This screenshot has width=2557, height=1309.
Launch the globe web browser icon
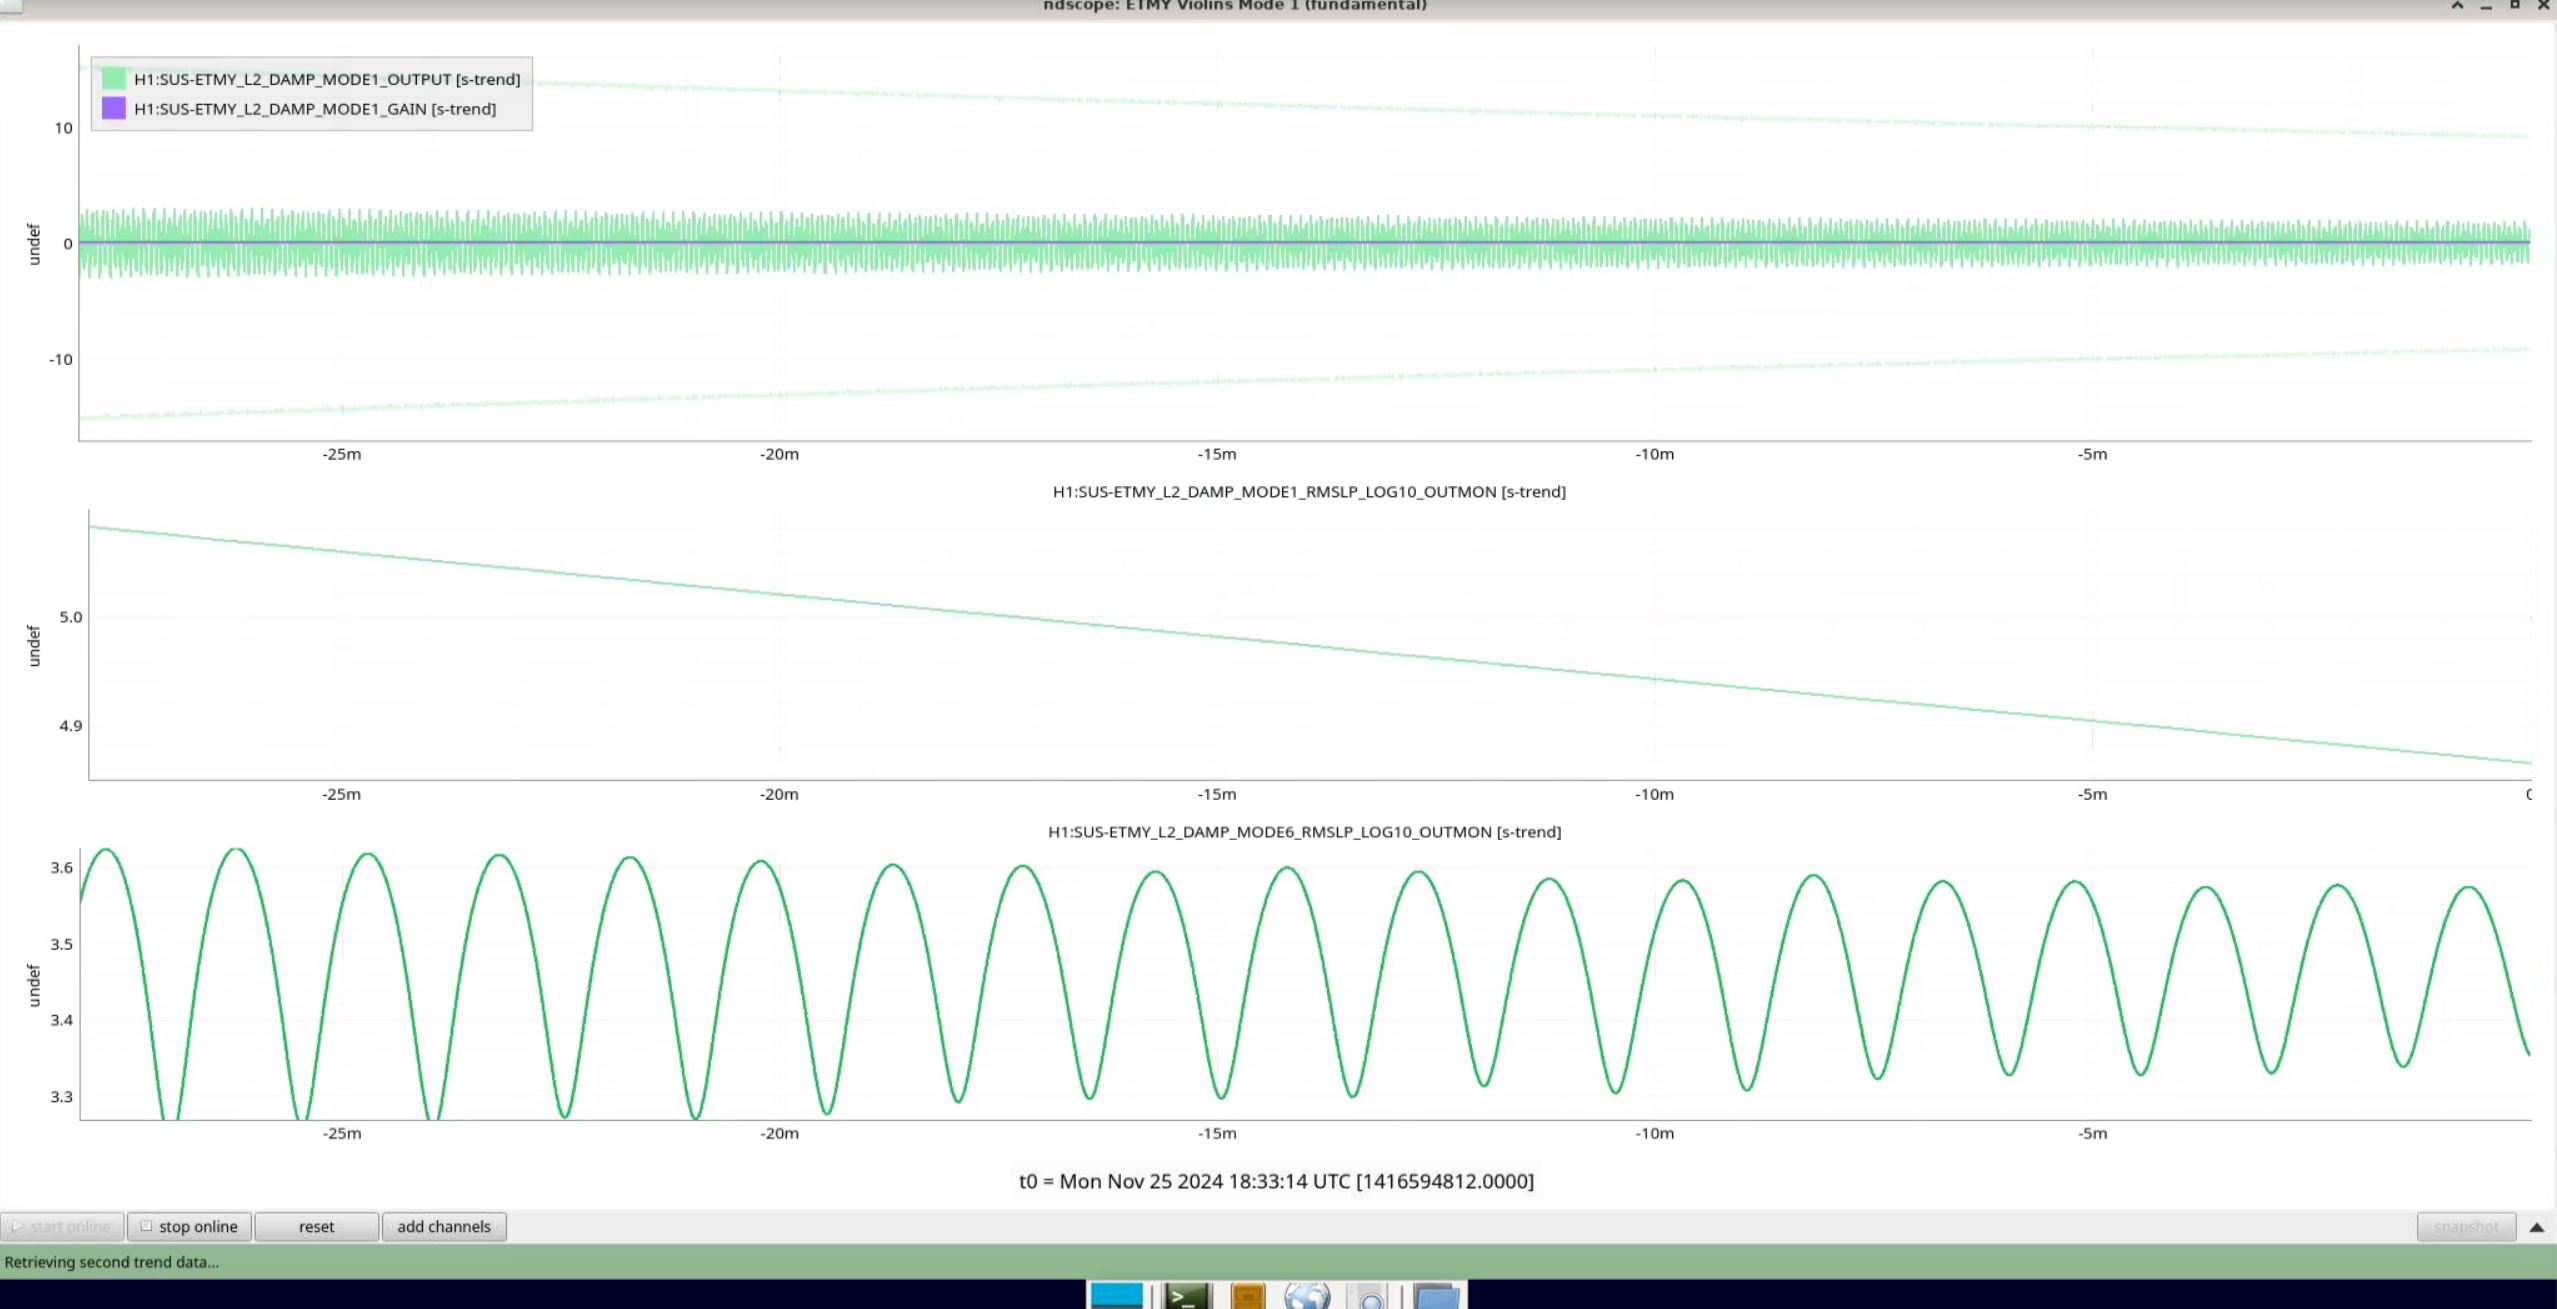coord(1307,1296)
